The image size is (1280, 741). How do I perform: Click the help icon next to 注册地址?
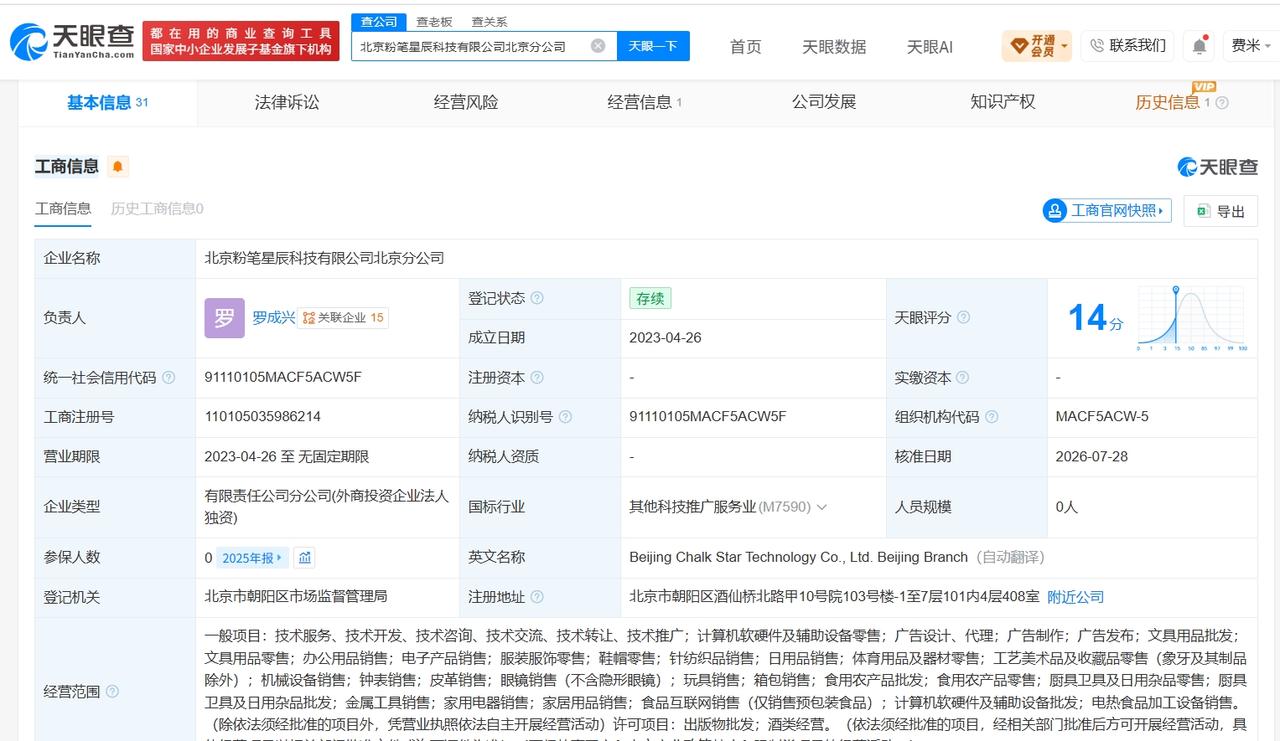(x=537, y=597)
